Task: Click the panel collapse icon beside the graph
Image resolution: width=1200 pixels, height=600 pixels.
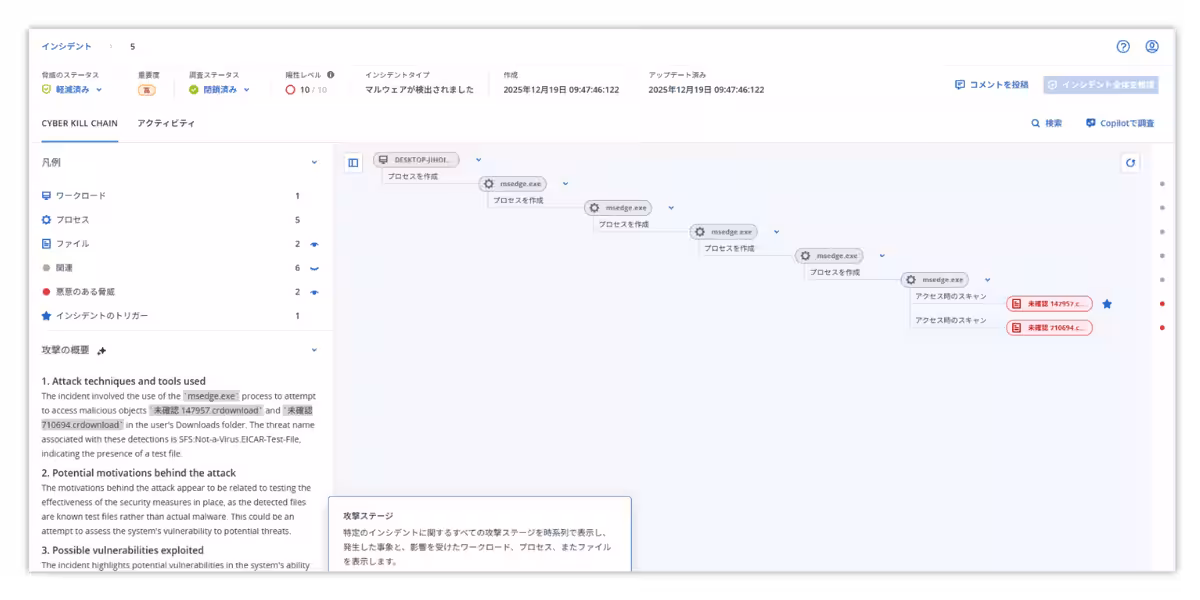Action: pos(352,163)
